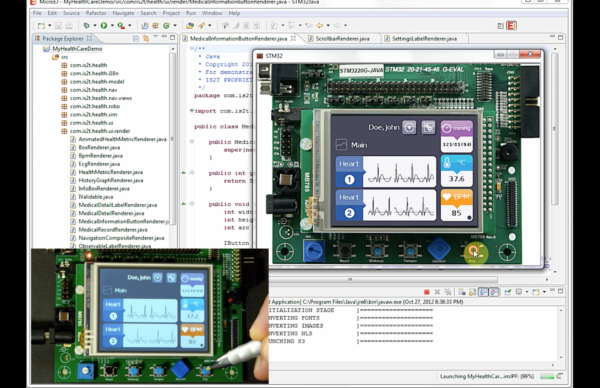Open the New Class dropdown arrow

click(175, 26)
